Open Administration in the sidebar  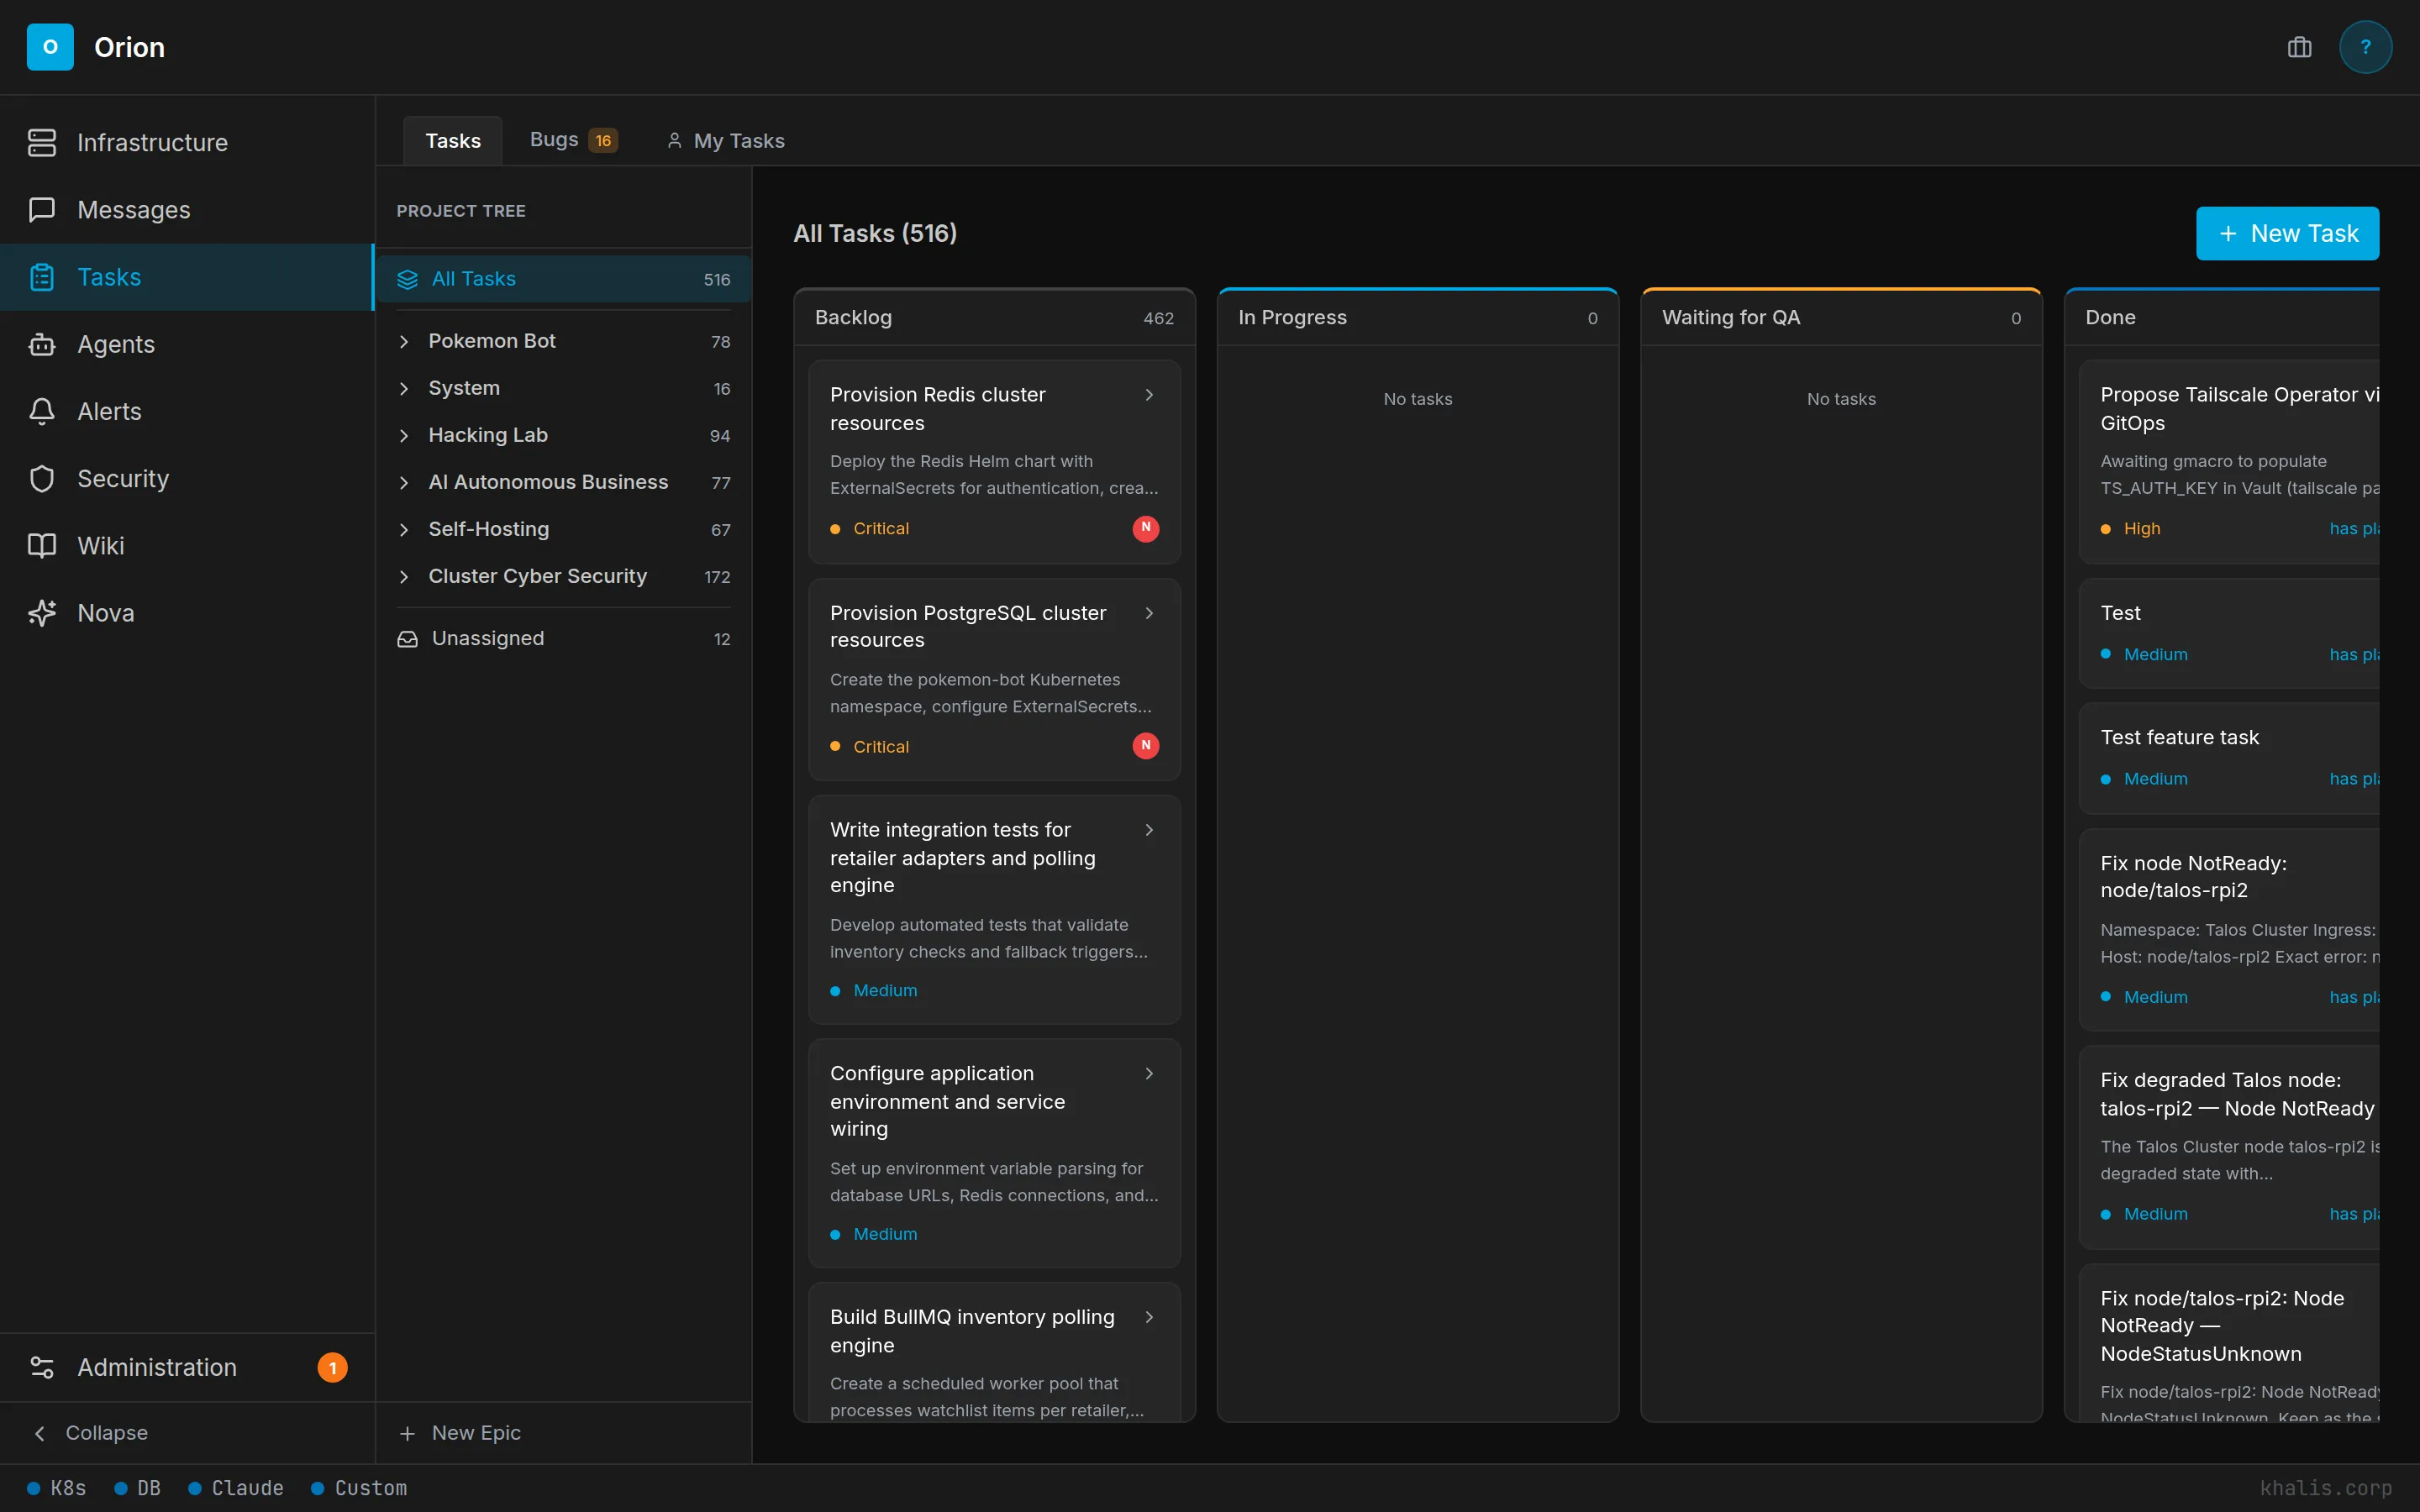click(x=187, y=1367)
